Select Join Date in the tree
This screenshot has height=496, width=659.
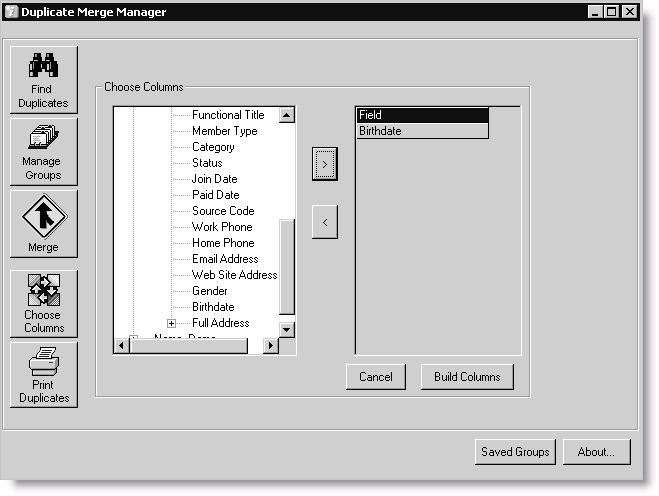point(214,179)
